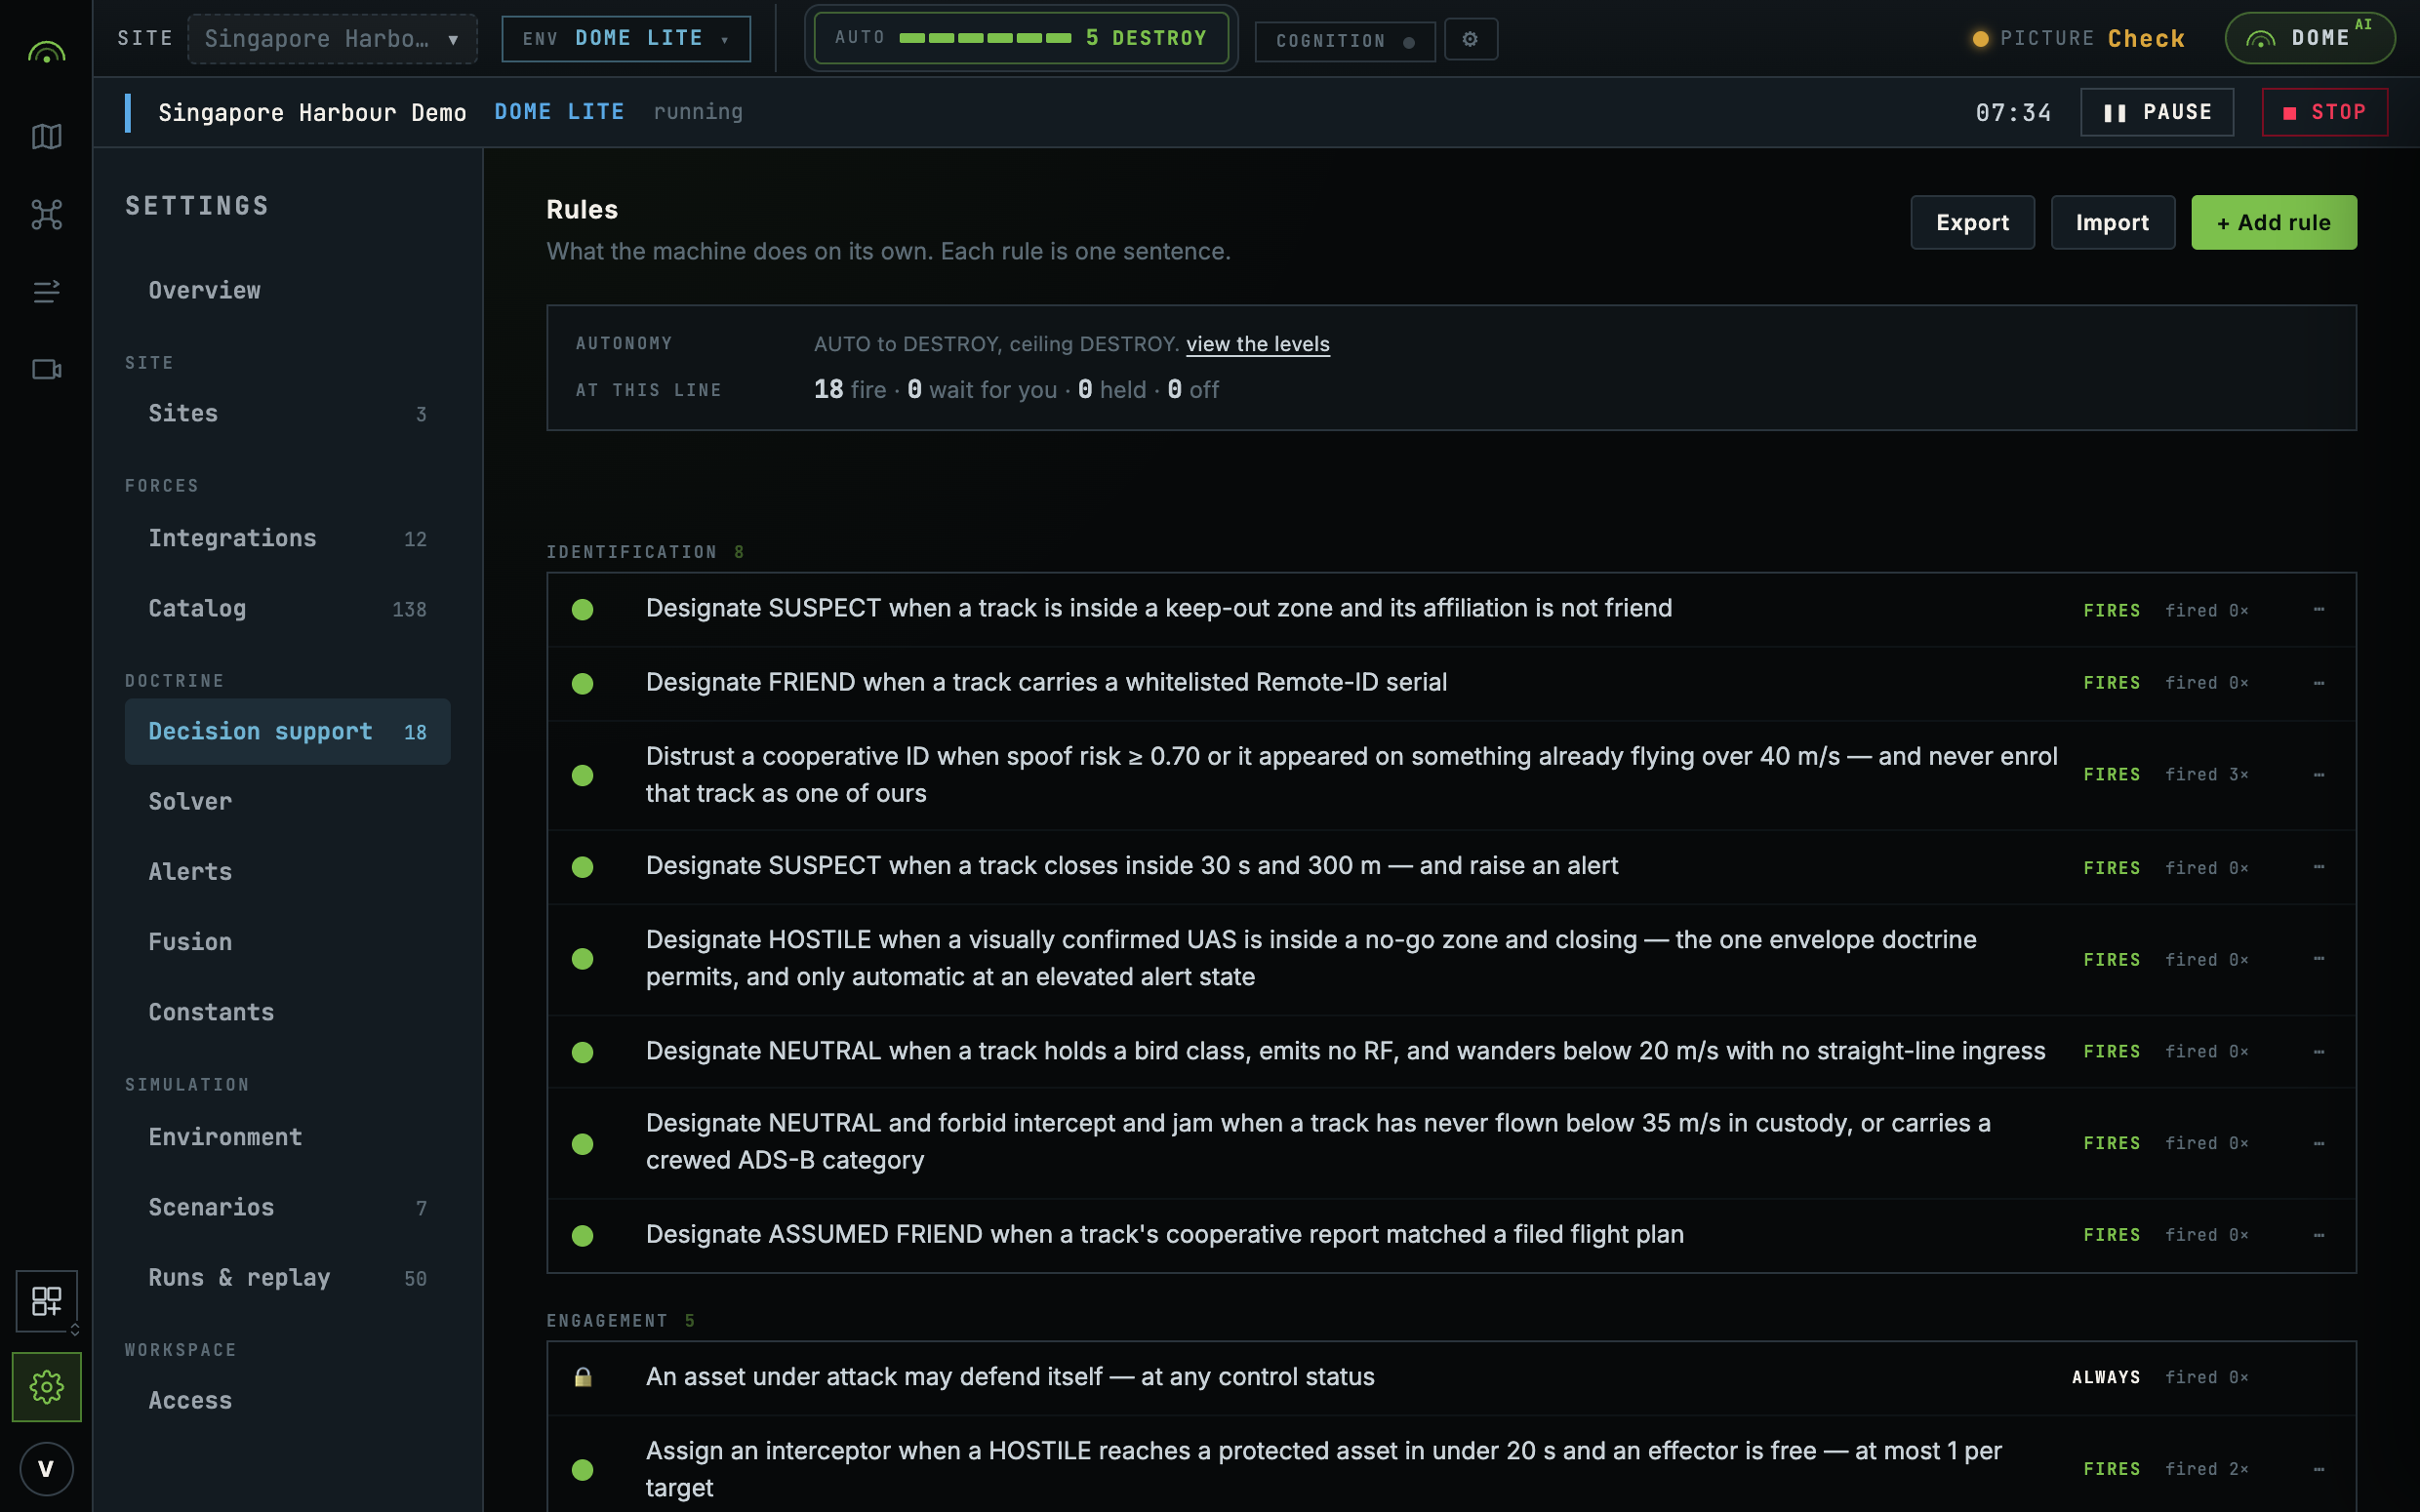Image resolution: width=2420 pixels, height=1512 pixels.
Task: Click the Add rule button
Action: [x=2274, y=222]
